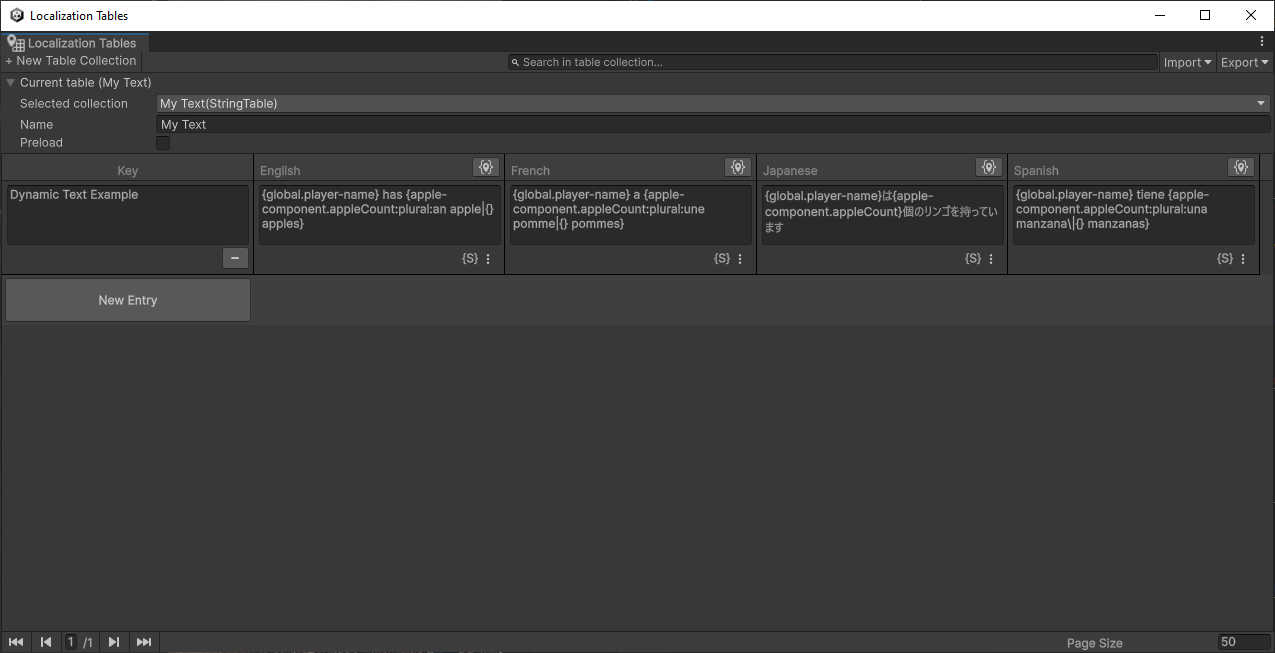Viewport: 1275px width, 653px height.
Task: Toggle Smart String {S} on the Spanish entry
Action: click(1224, 258)
